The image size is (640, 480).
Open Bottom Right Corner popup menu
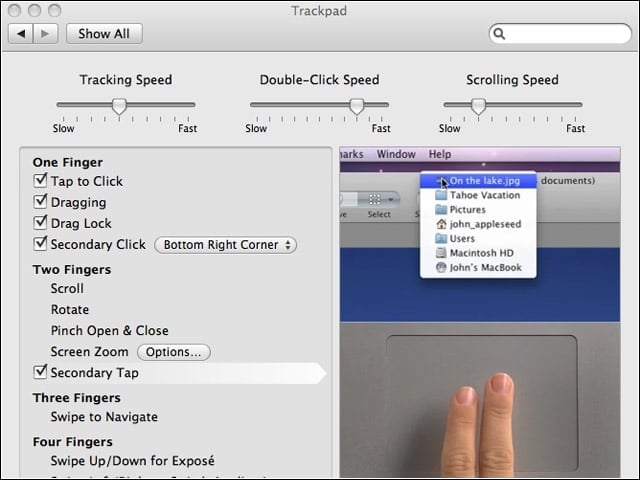coord(225,245)
